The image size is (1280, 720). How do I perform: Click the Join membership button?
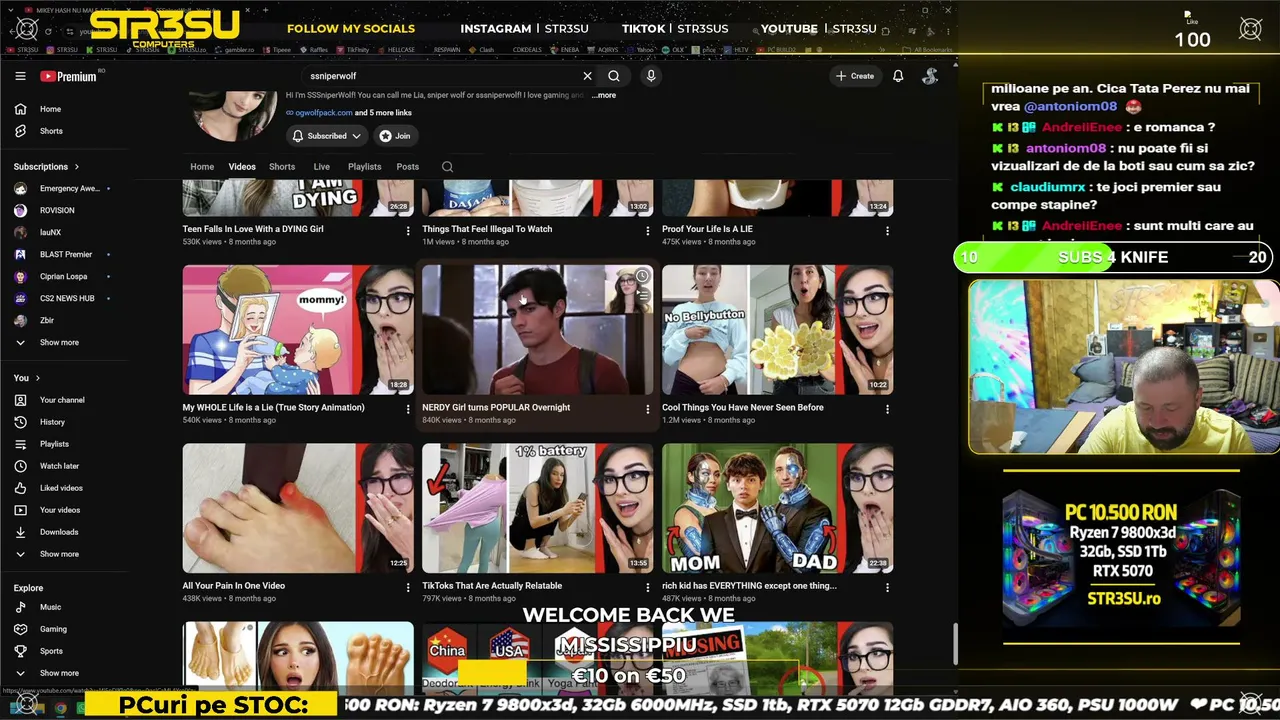(x=395, y=136)
